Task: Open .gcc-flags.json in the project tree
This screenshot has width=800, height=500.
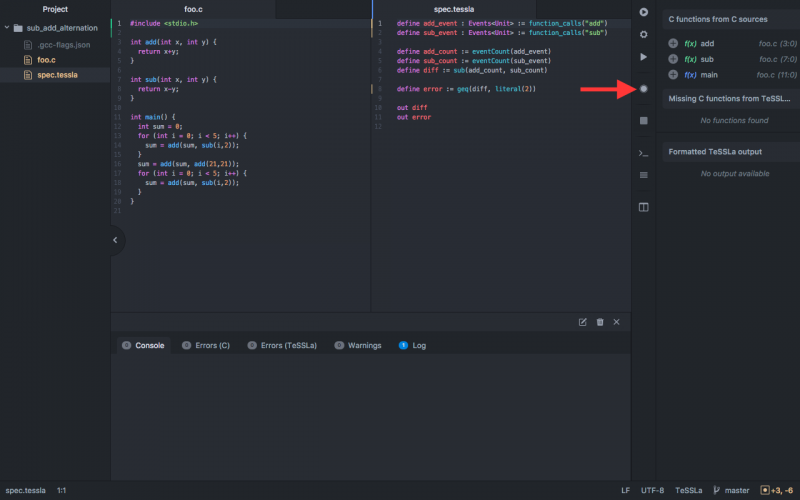Action: 63,45
